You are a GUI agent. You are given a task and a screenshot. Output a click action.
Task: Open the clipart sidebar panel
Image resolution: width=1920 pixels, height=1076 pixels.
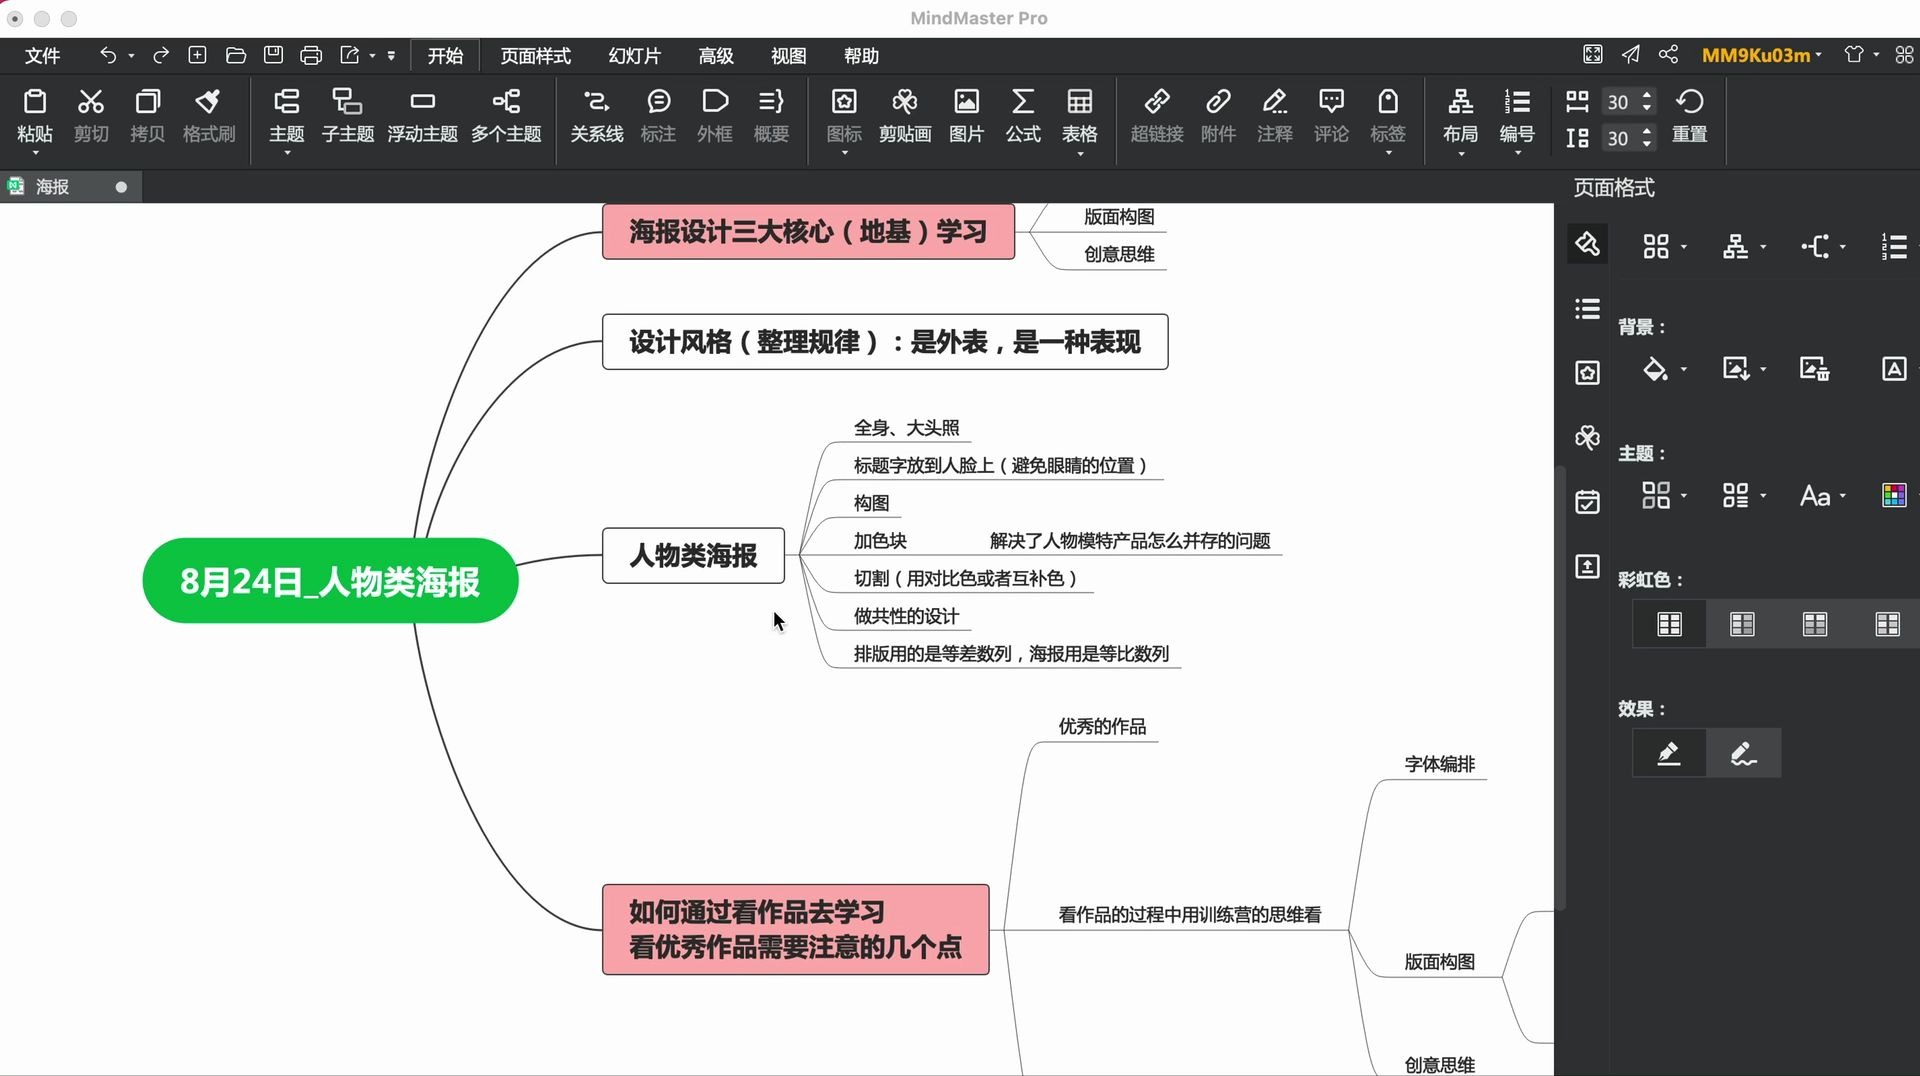(1587, 437)
